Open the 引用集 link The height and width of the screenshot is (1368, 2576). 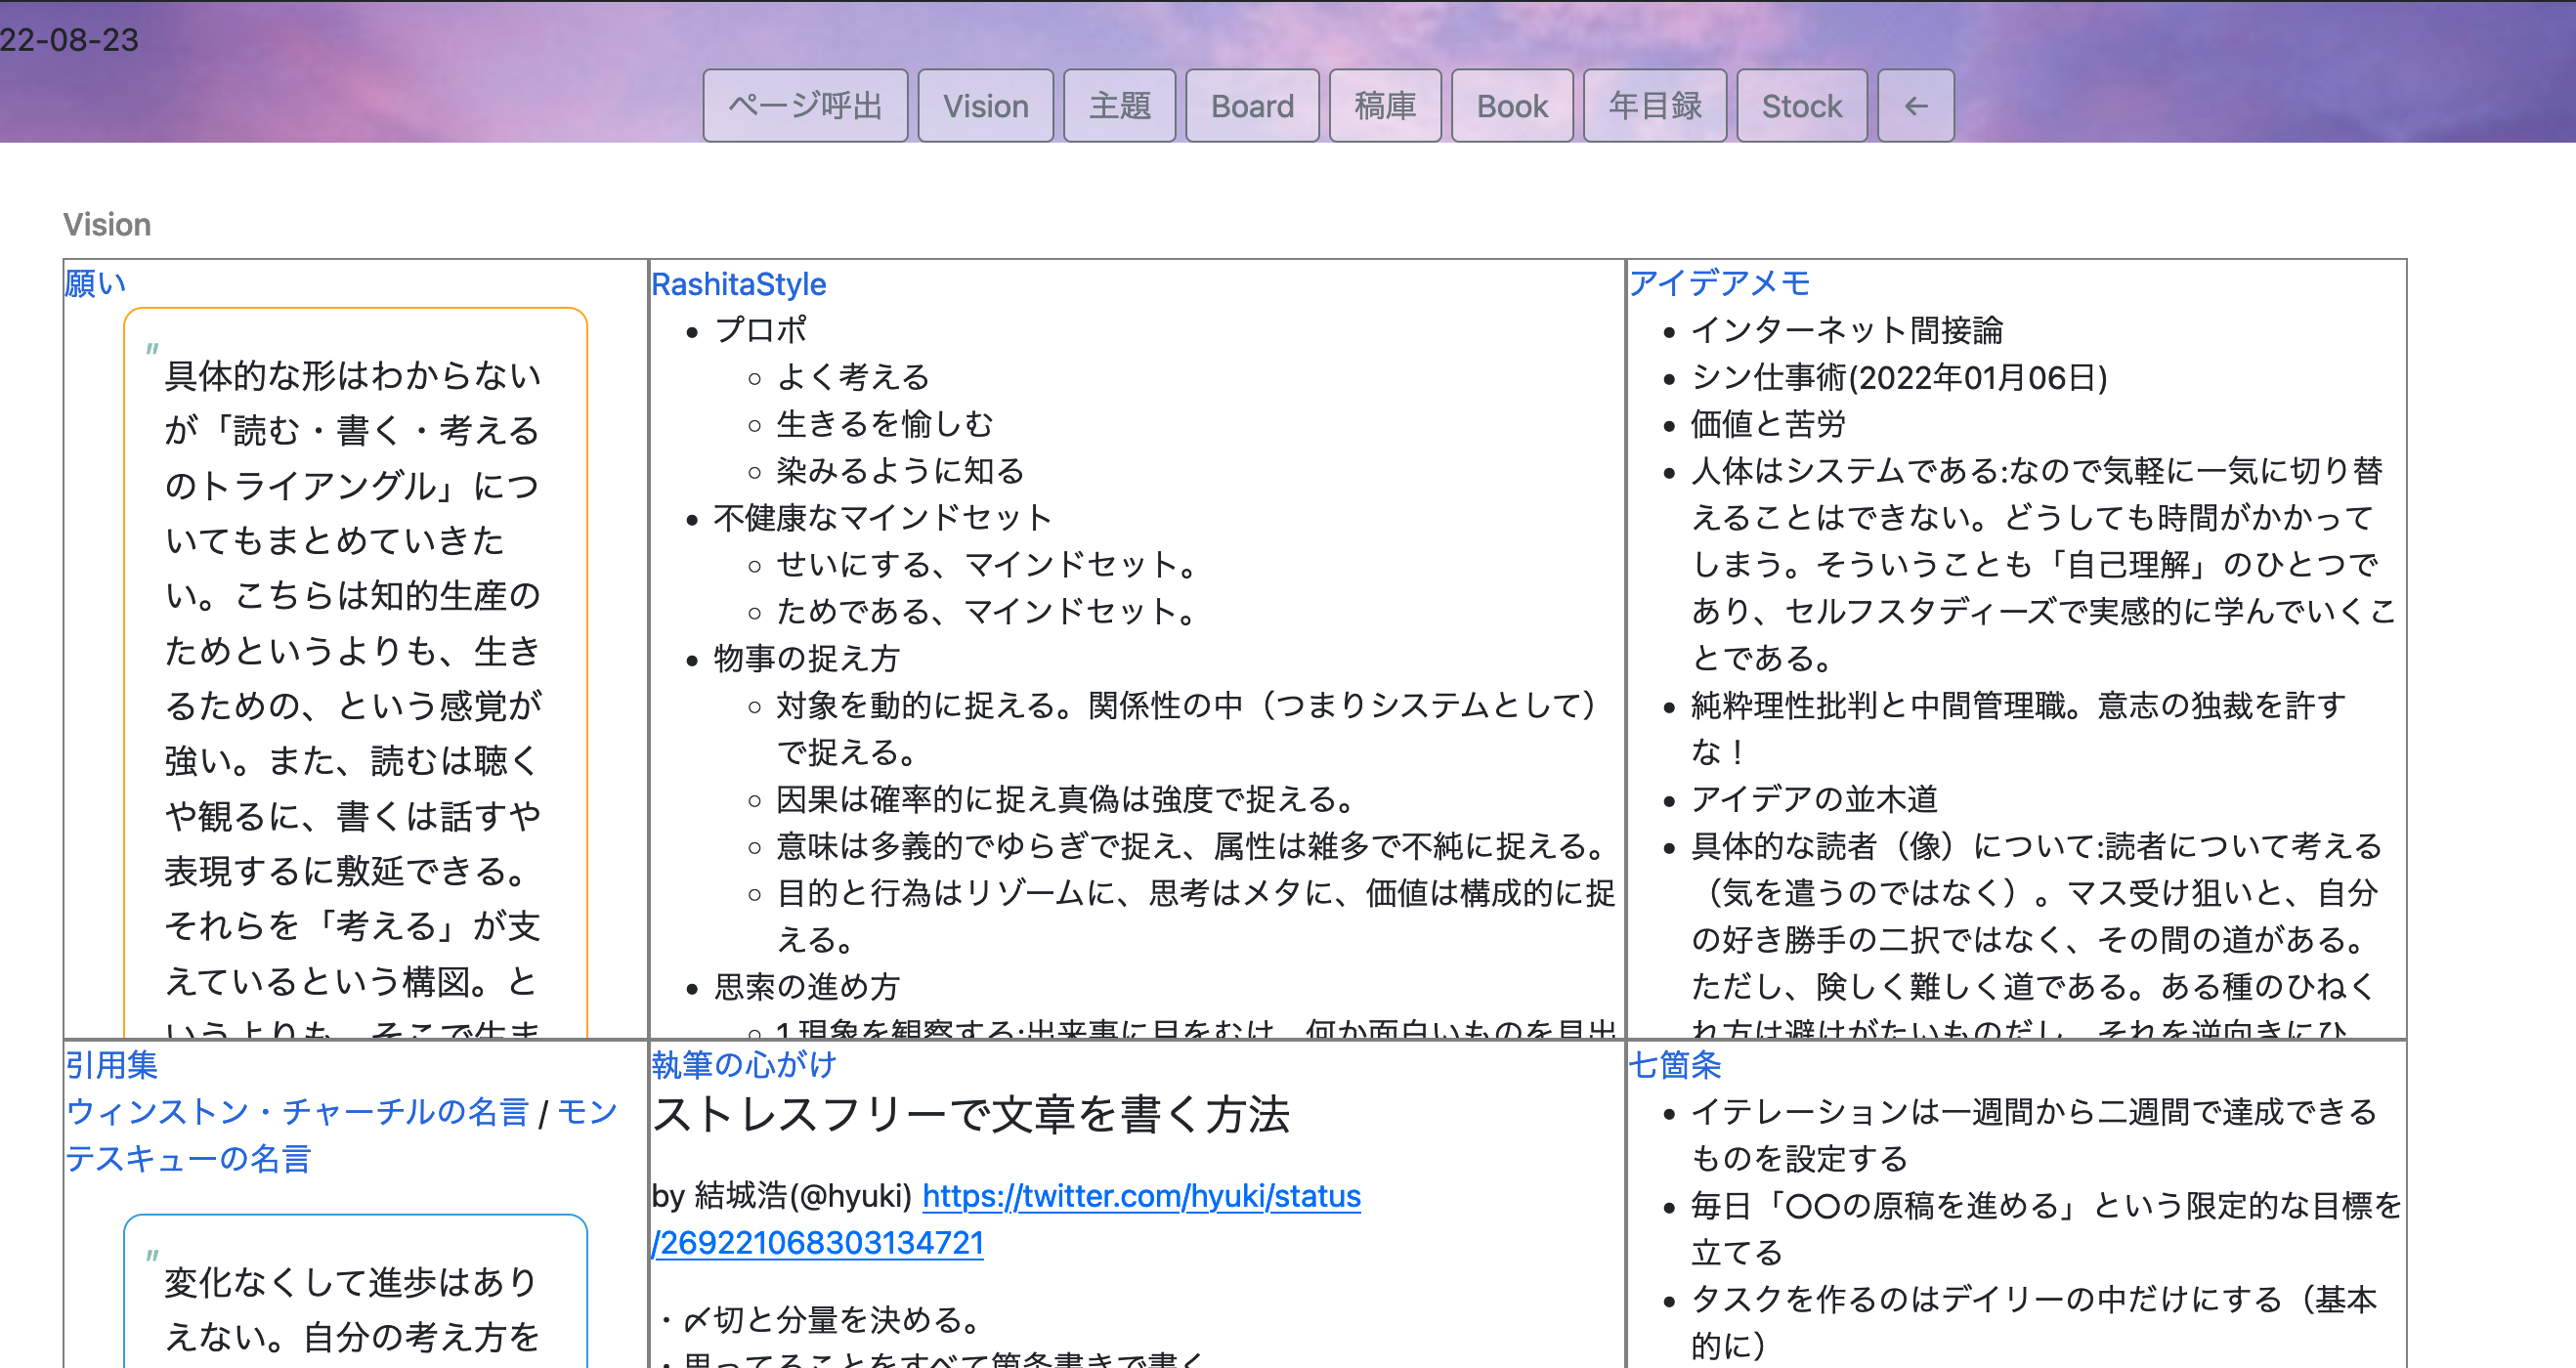coord(111,1065)
